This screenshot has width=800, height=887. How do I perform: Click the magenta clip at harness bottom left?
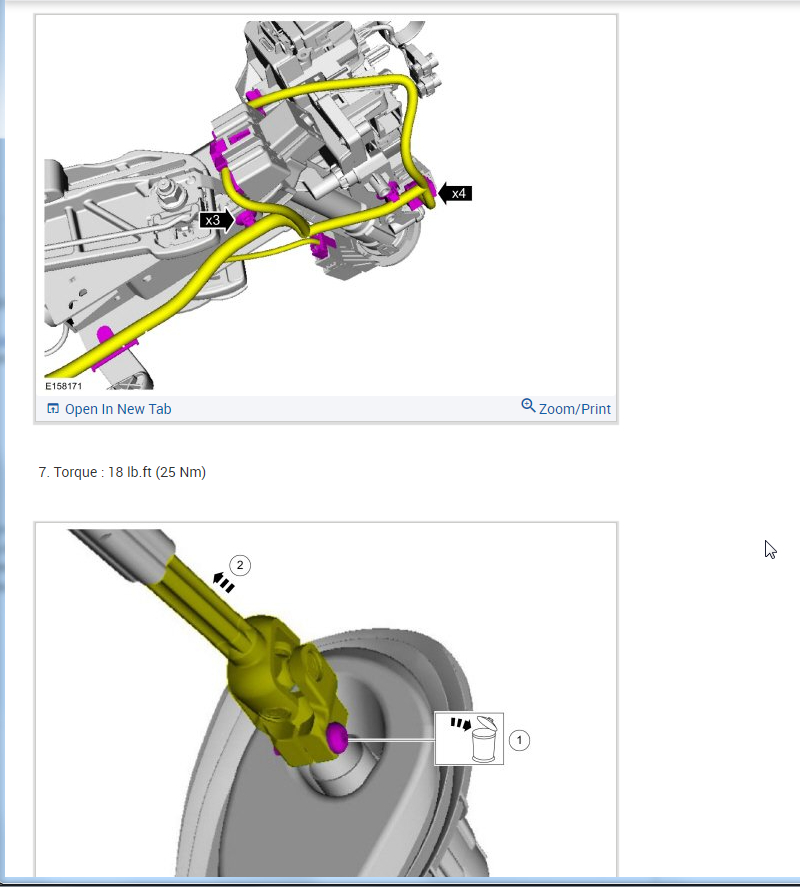click(113, 346)
